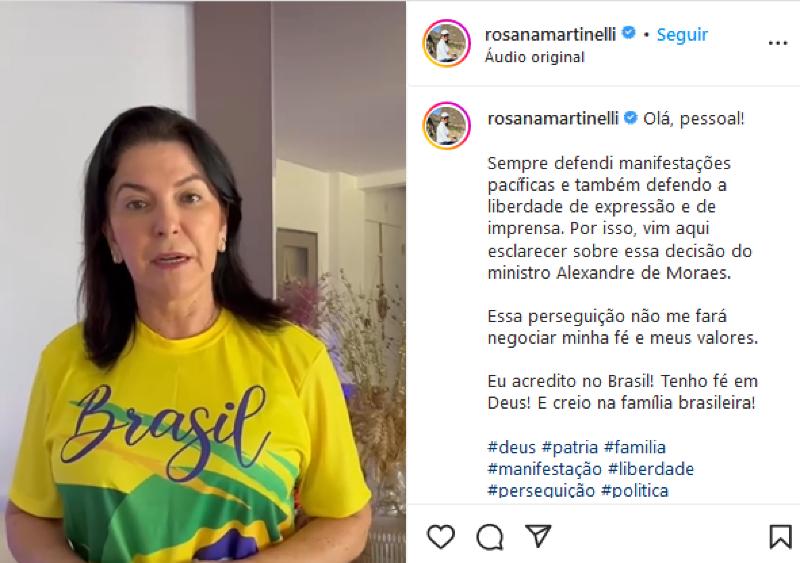Click the video of the woman to pause
The image size is (800, 563).
[203, 282]
